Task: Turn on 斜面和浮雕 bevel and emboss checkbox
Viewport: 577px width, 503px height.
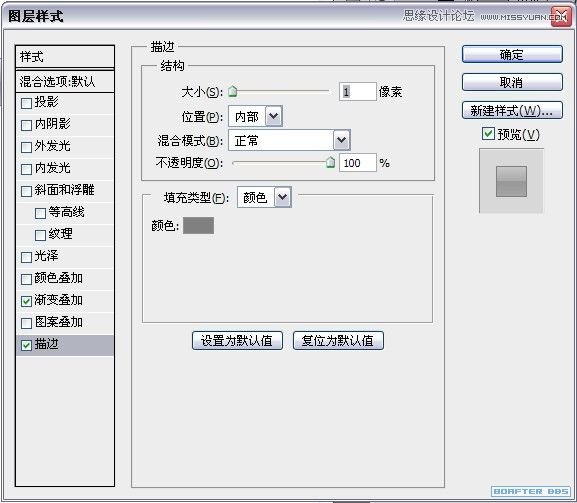Action: (26, 191)
